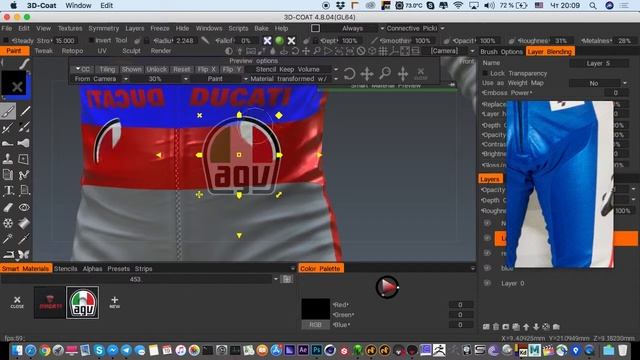Toggle the Invert Tool checkbox
Viewport: 640px width, 360px height.
click(92, 40)
